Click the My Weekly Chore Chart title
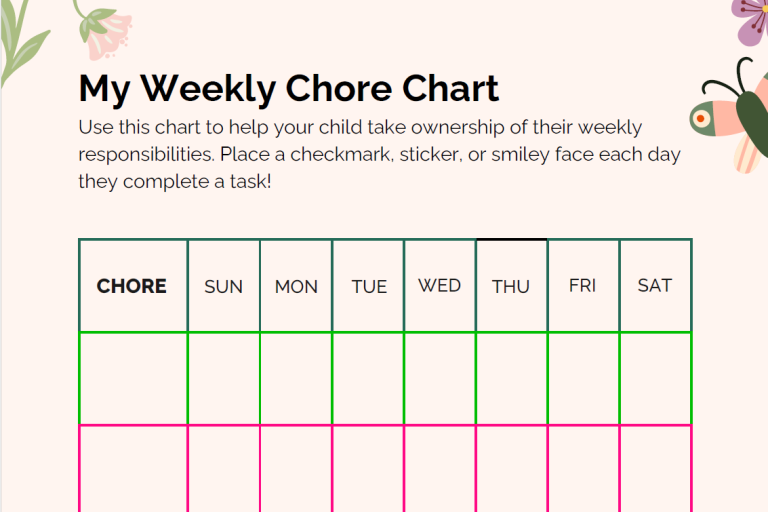 288,89
